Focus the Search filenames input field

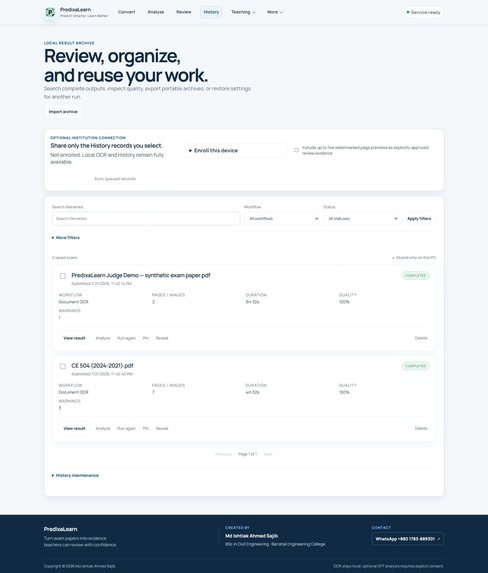coord(146,219)
